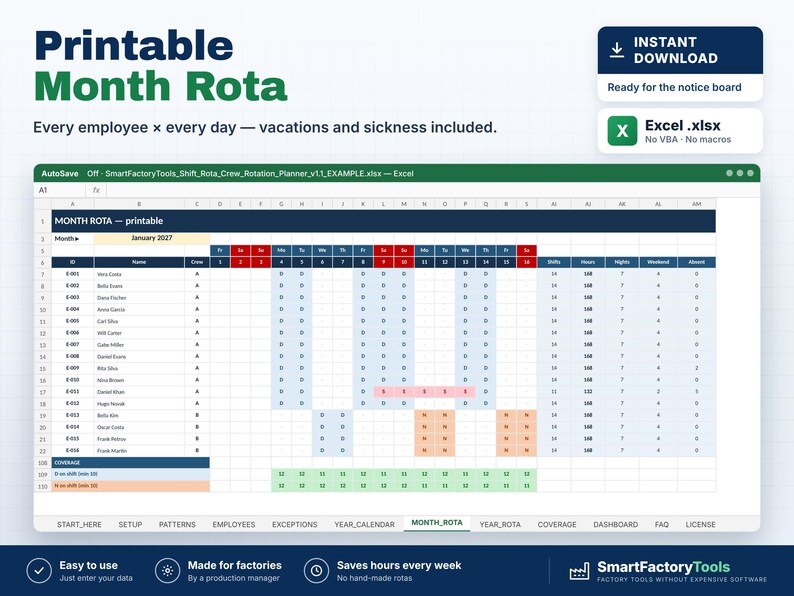794x596 pixels.
Task: Switch to the COVERAGE sheet tab
Action: [x=557, y=525]
